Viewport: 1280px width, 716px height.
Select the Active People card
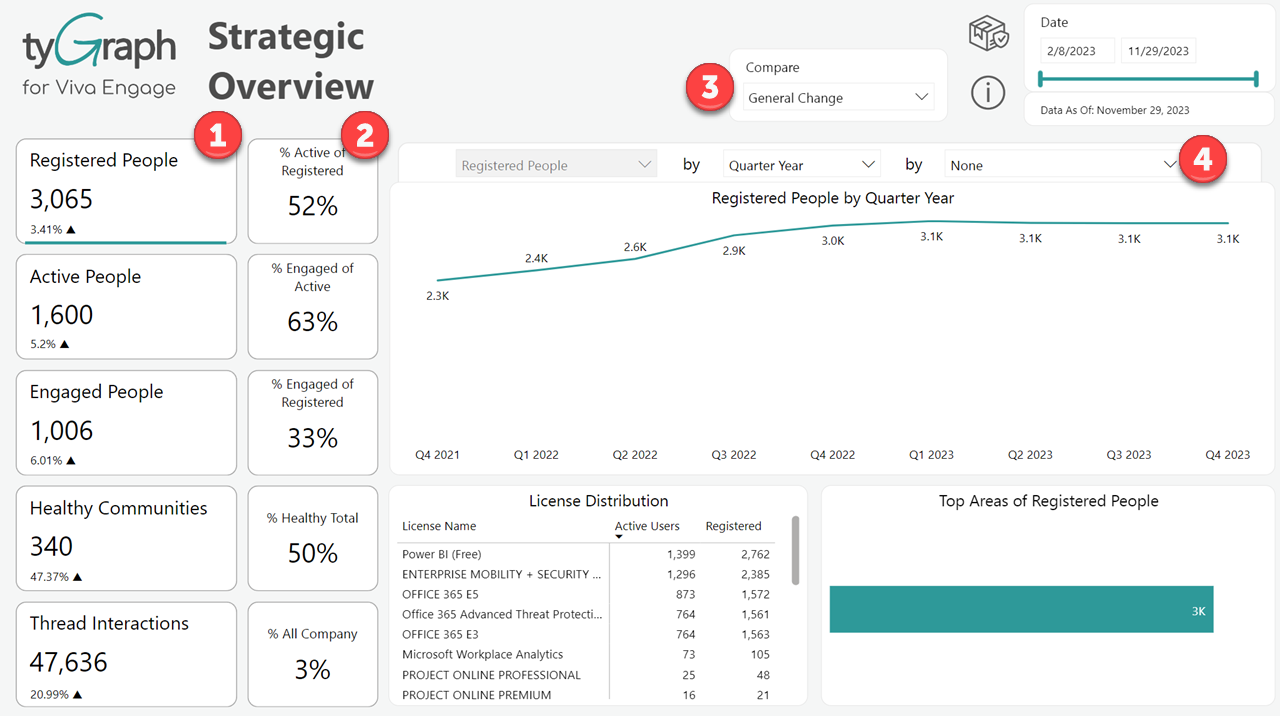coord(126,307)
